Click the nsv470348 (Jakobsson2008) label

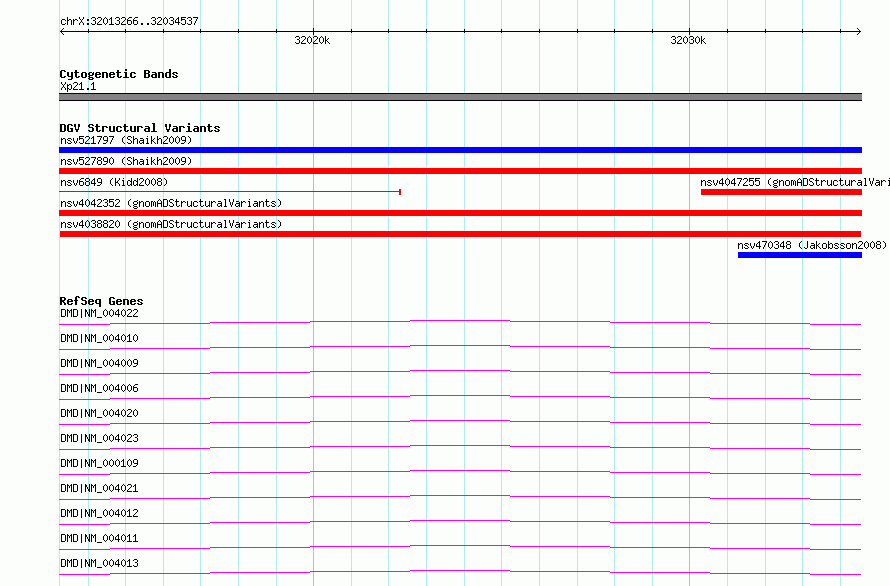tap(812, 245)
